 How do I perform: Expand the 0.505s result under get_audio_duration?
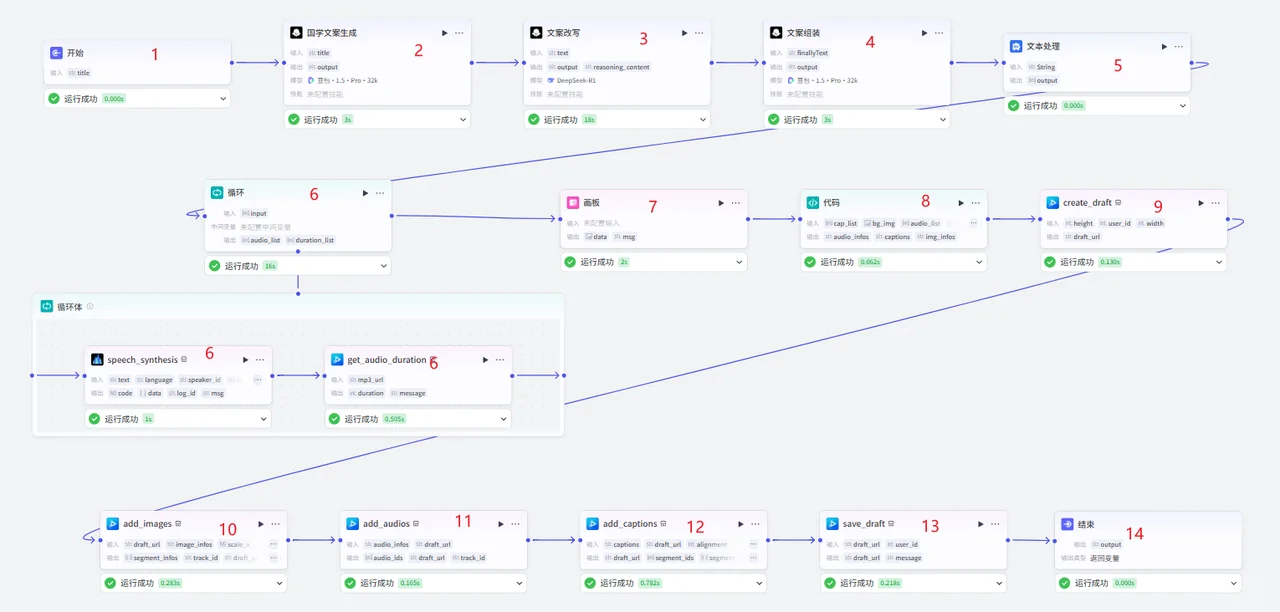[503, 419]
